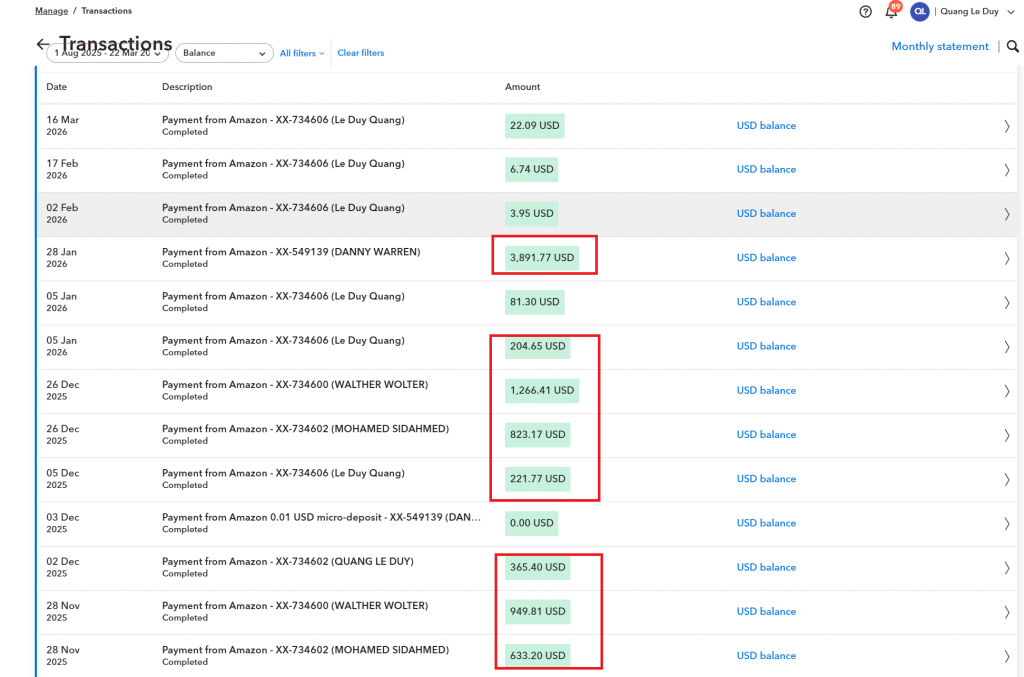The width and height of the screenshot is (1024, 677).
Task: Open the notifications bell icon
Action: tap(891, 12)
